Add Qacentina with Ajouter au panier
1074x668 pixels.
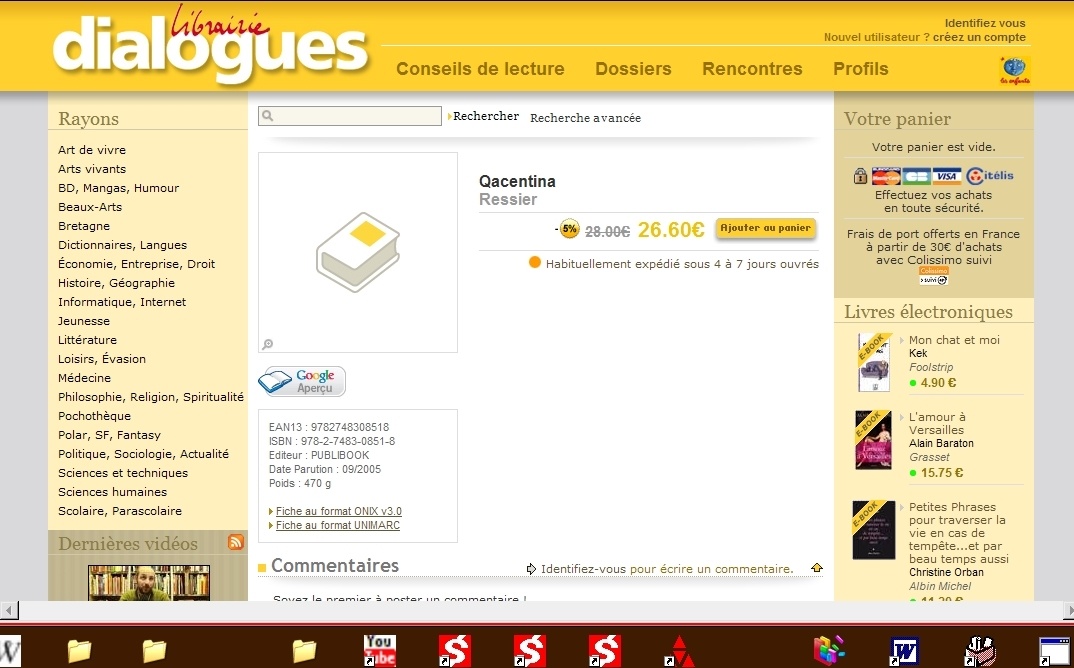pyautogui.click(x=765, y=228)
